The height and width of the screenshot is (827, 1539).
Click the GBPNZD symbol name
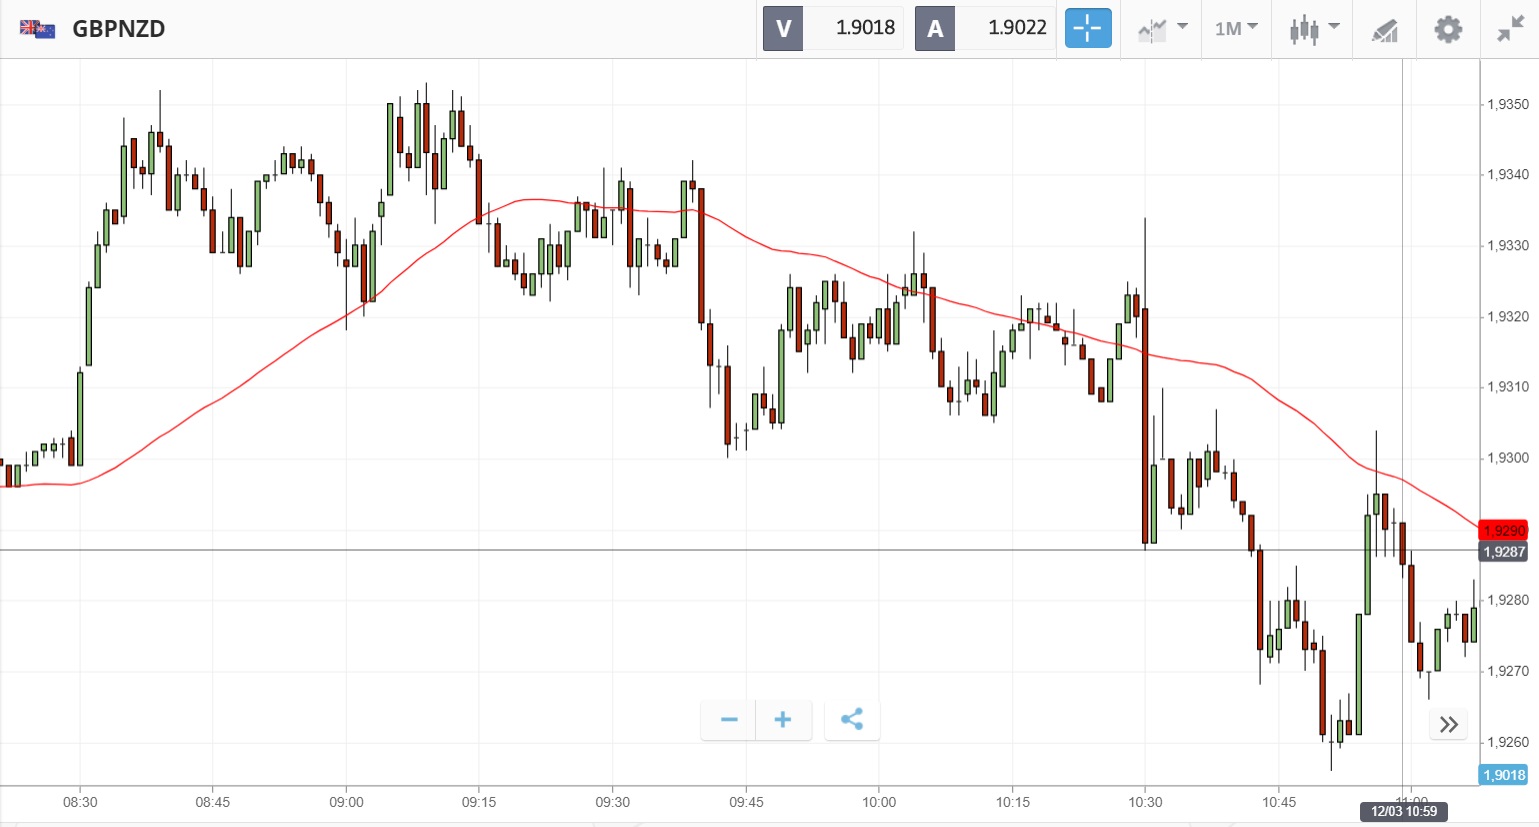point(119,29)
